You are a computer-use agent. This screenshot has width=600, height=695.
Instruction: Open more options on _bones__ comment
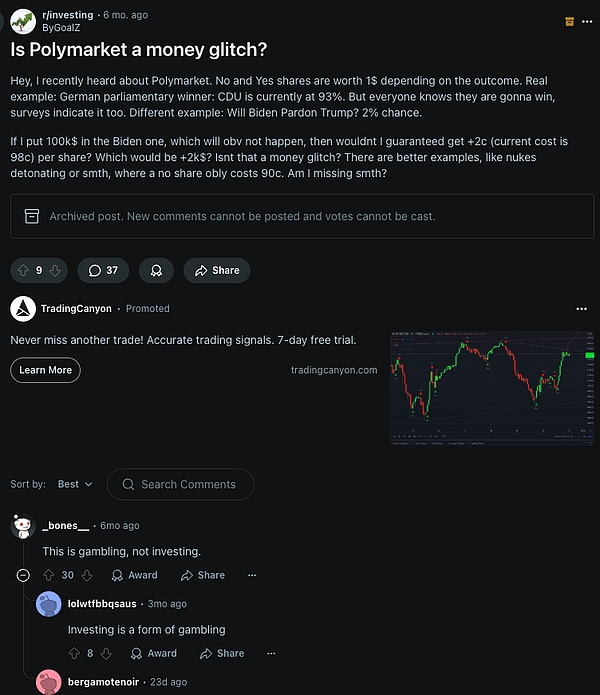coord(252,575)
